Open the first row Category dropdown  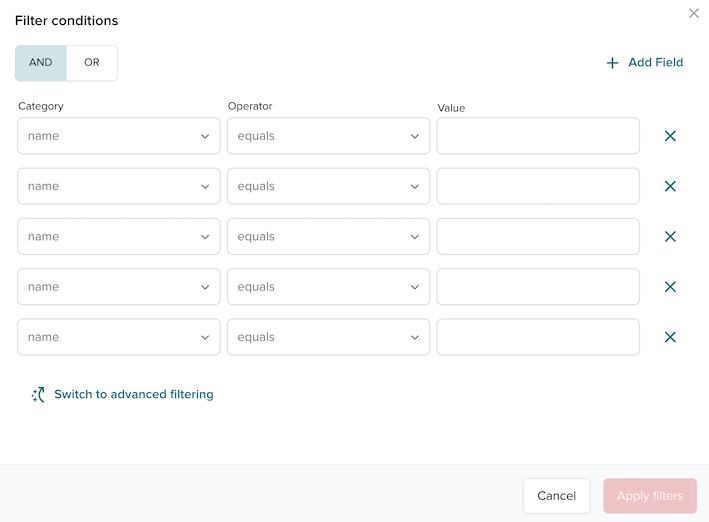tap(119, 136)
